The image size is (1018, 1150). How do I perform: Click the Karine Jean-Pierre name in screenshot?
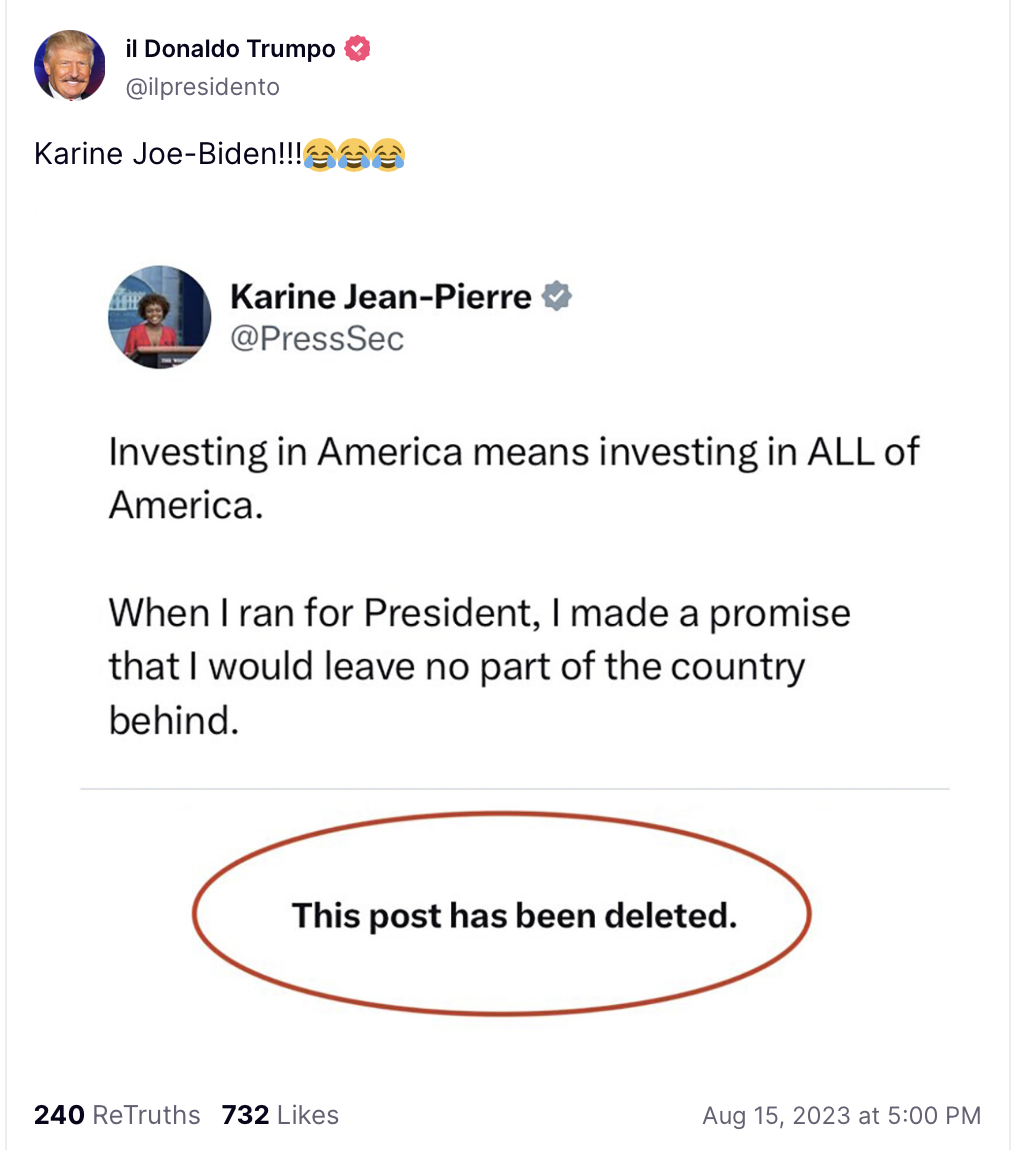(x=381, y=296)
